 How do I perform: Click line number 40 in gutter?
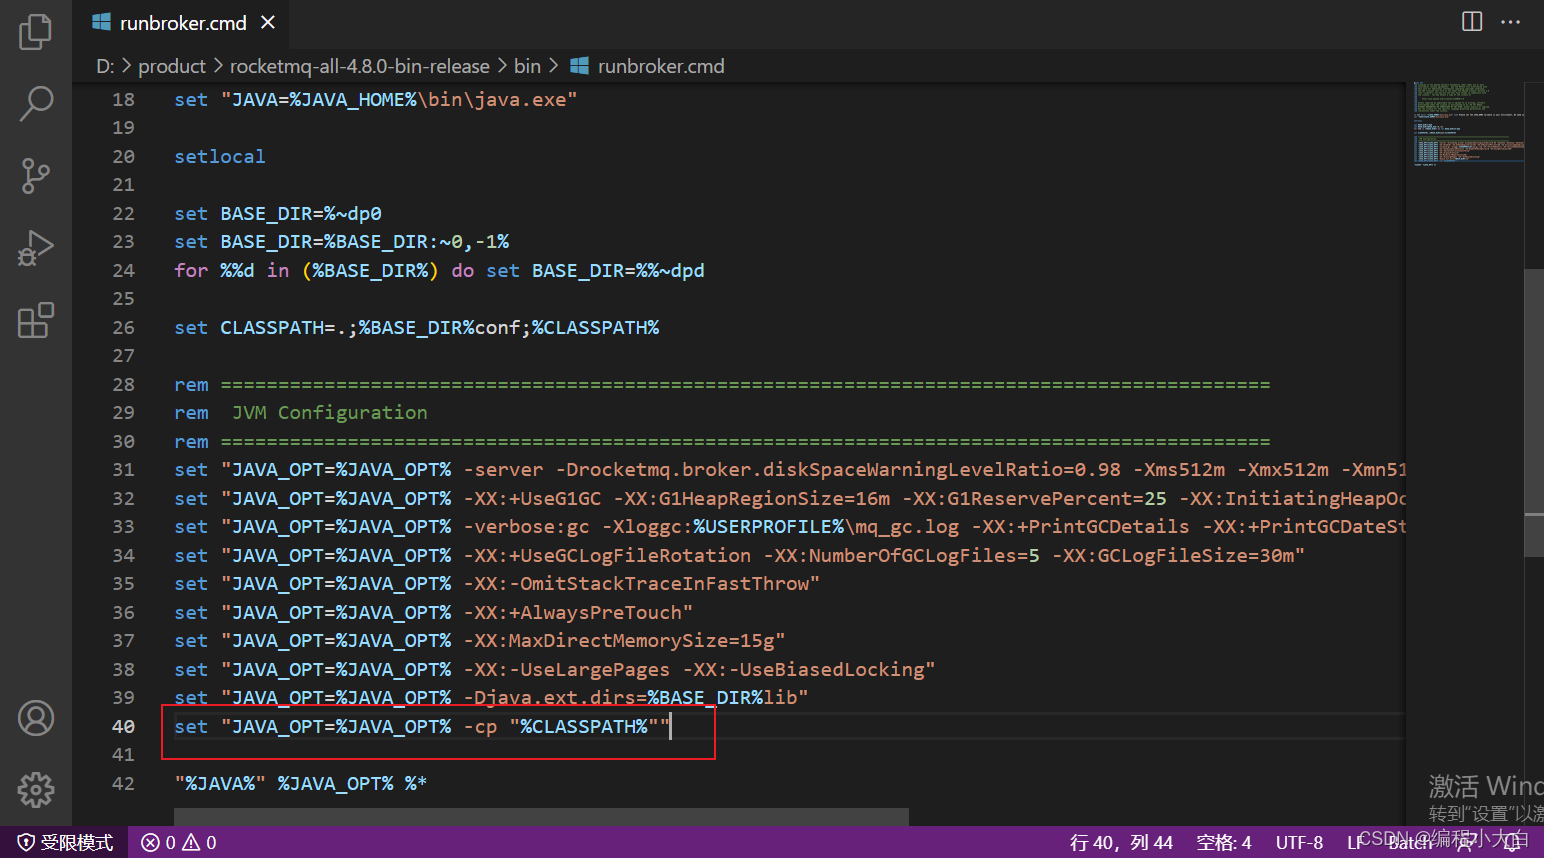pyautogui.click(x=123, y=726)
